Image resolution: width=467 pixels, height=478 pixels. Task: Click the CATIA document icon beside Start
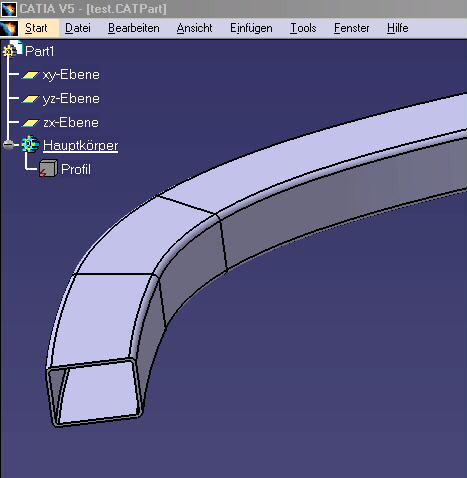[9, 29]
